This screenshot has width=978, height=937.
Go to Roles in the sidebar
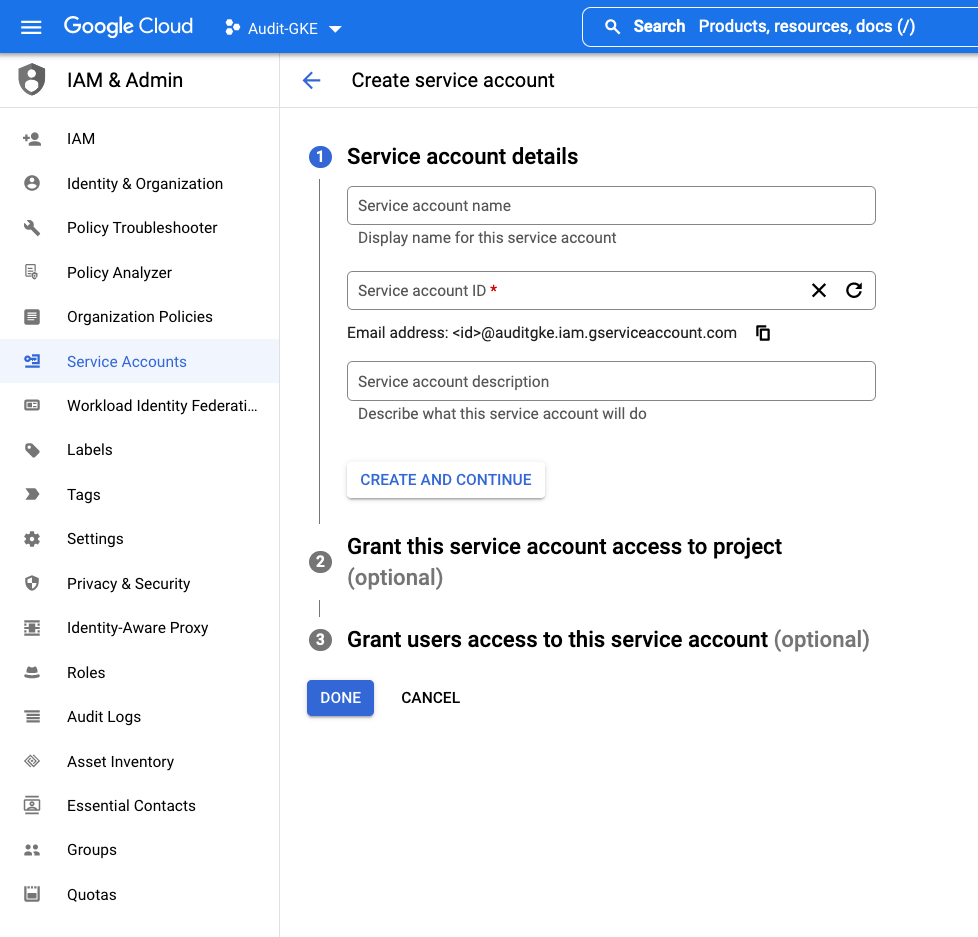click(86, 673)
